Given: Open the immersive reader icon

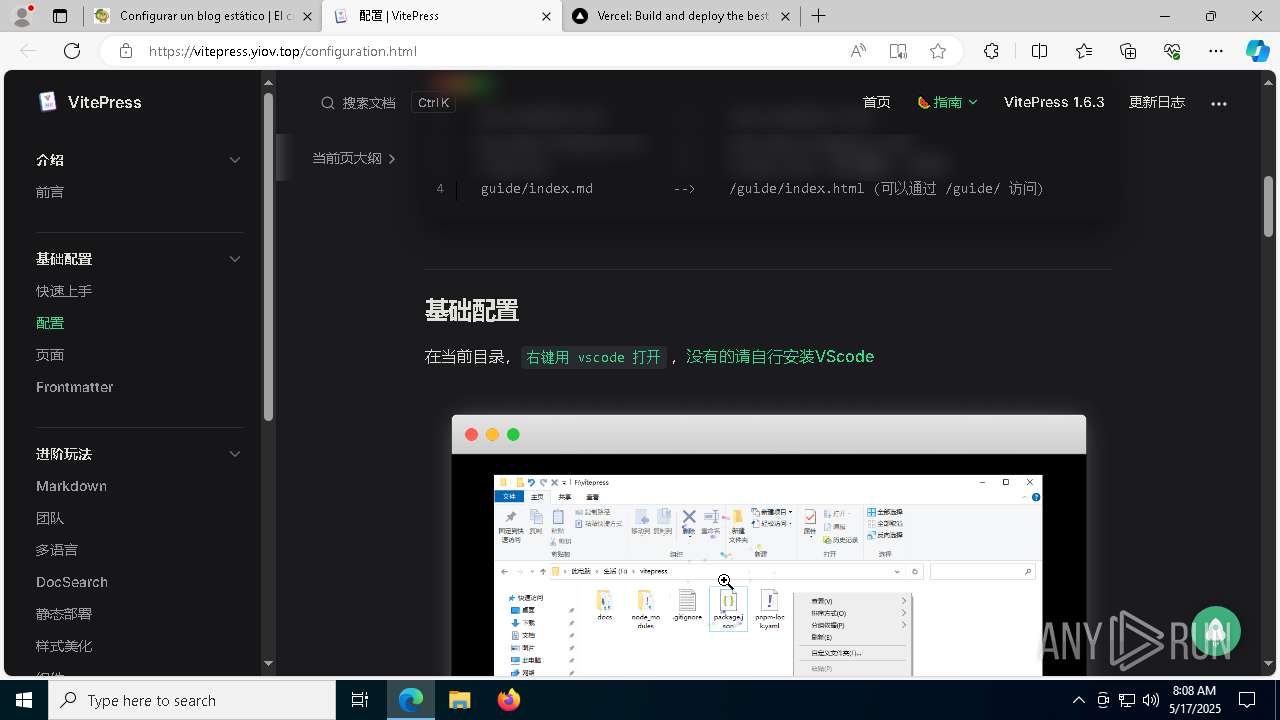Looking at the screenshot, I should point(898,51).
